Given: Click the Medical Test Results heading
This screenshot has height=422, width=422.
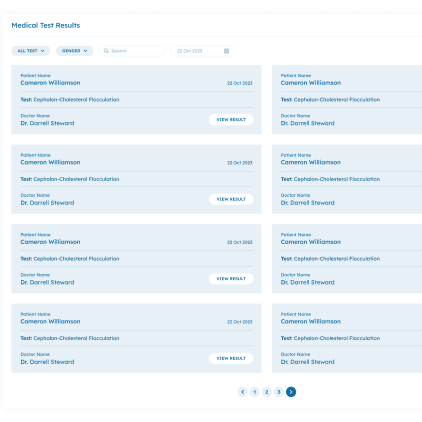Looking at the screenshot, I should coord(46,25).
